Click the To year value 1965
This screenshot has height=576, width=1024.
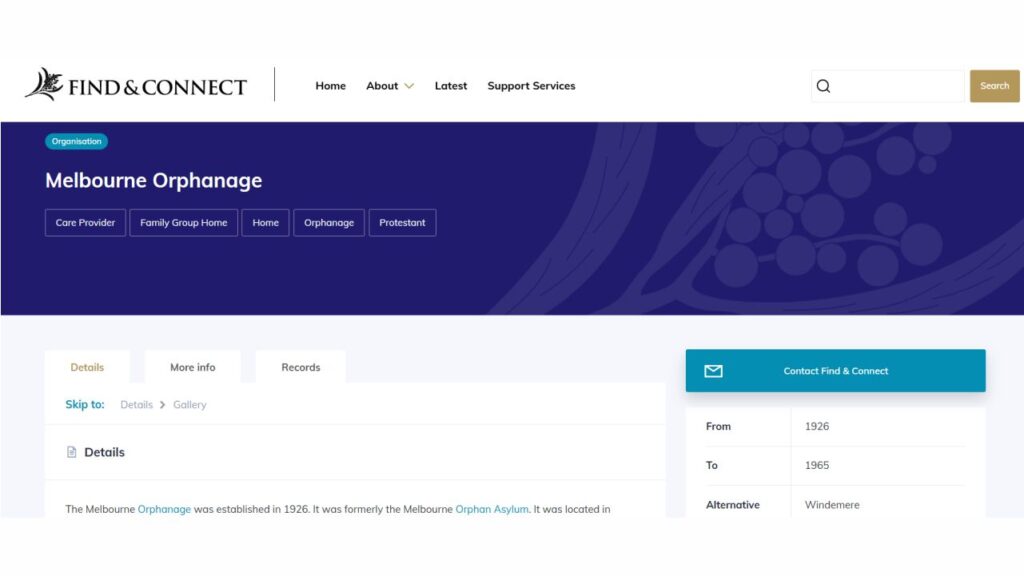816,466
